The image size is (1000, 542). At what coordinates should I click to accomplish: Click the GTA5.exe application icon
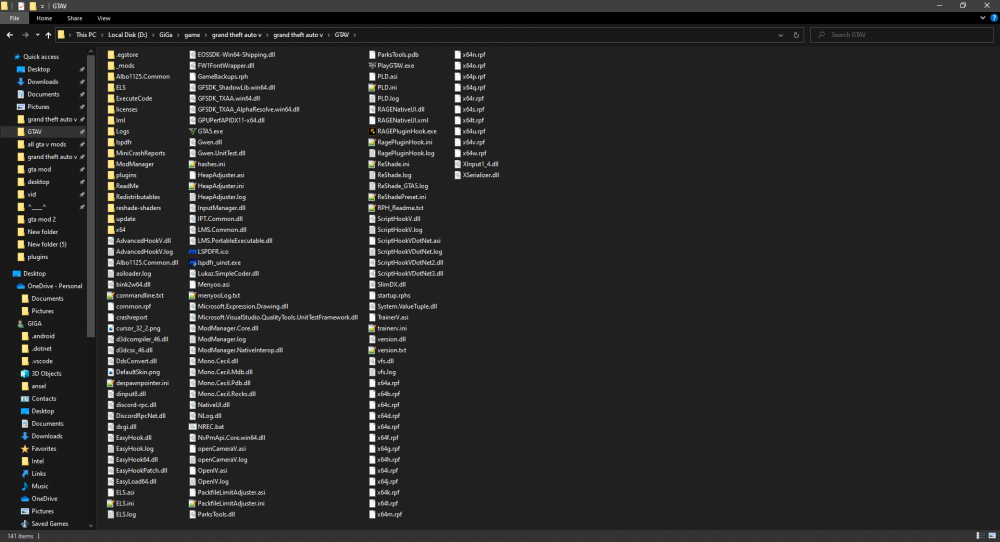click(193, 131)
